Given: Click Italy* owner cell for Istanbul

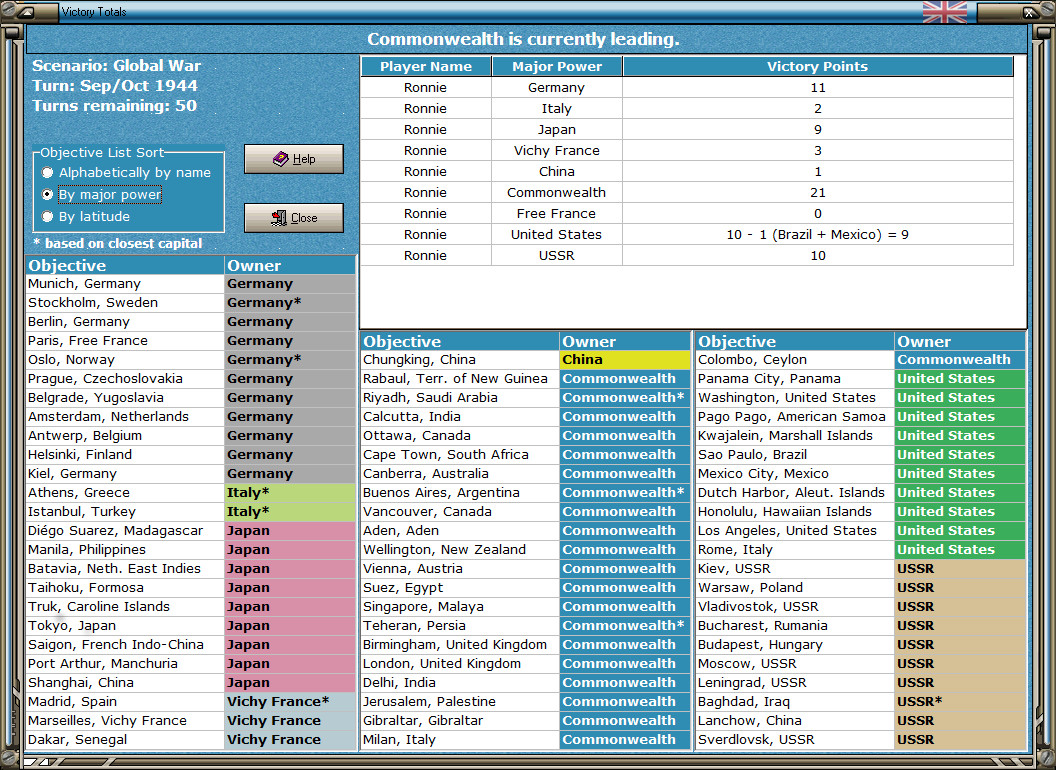Looking at the screenshot, I should pos(290,511).
